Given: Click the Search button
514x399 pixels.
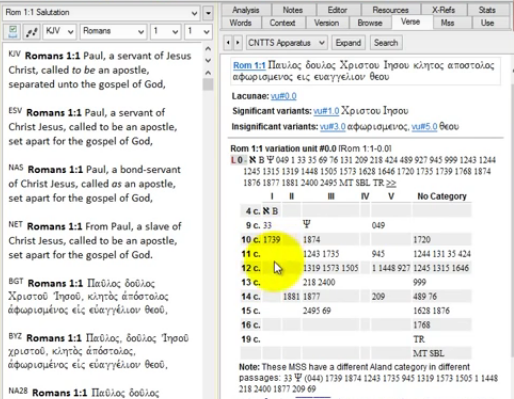Looking at the screenshot, I should click(x=386, y=43).
